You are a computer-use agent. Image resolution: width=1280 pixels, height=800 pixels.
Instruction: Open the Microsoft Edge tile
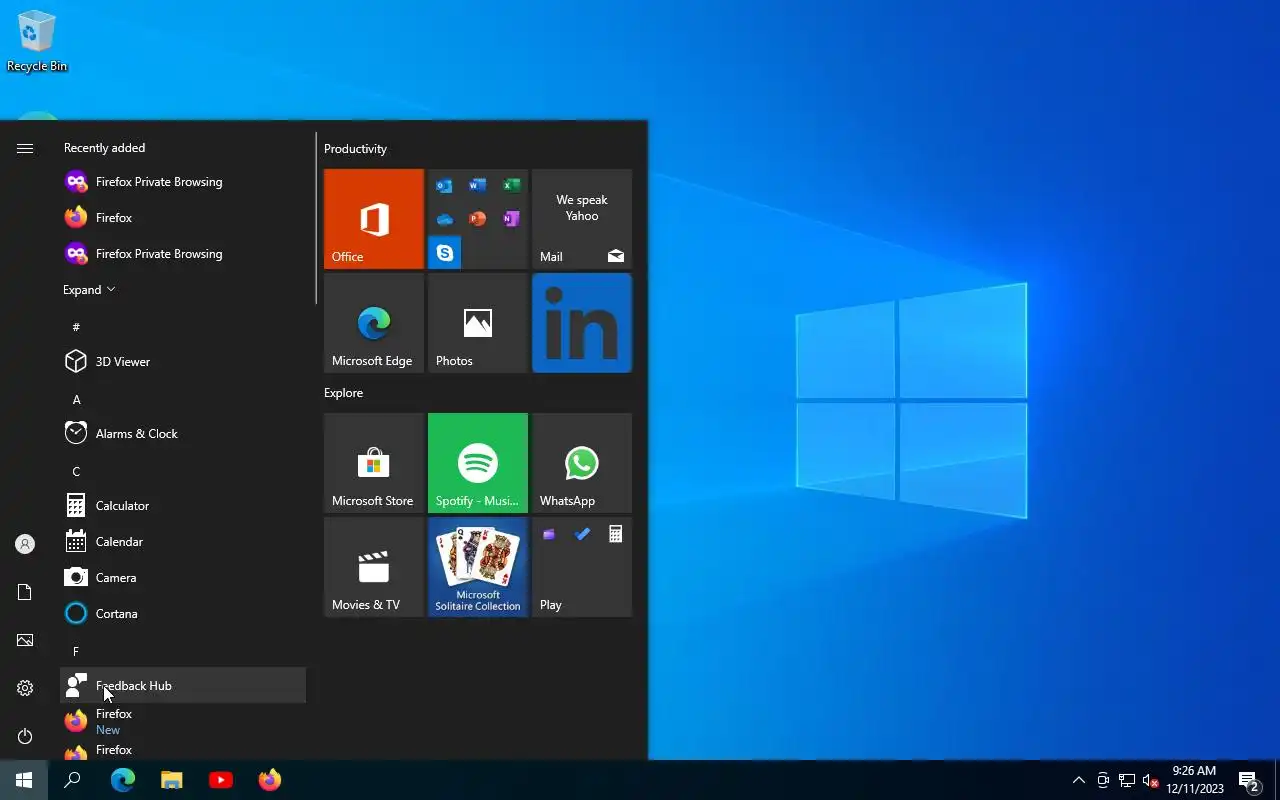tap(374, 323)
